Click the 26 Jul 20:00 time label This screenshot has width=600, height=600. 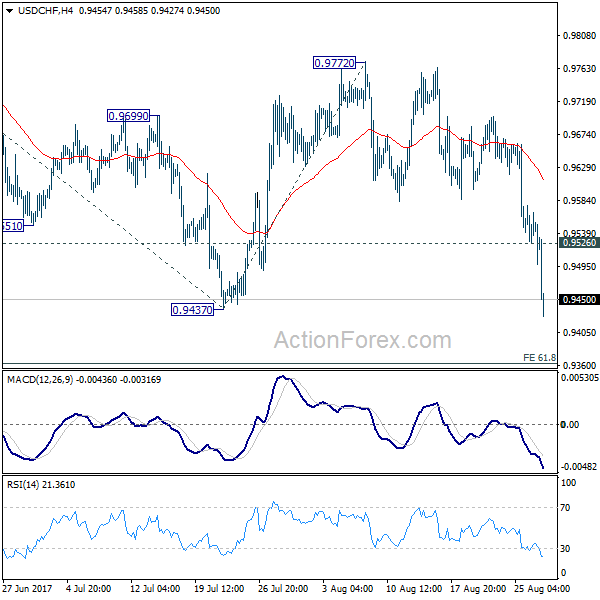[283, 588]
